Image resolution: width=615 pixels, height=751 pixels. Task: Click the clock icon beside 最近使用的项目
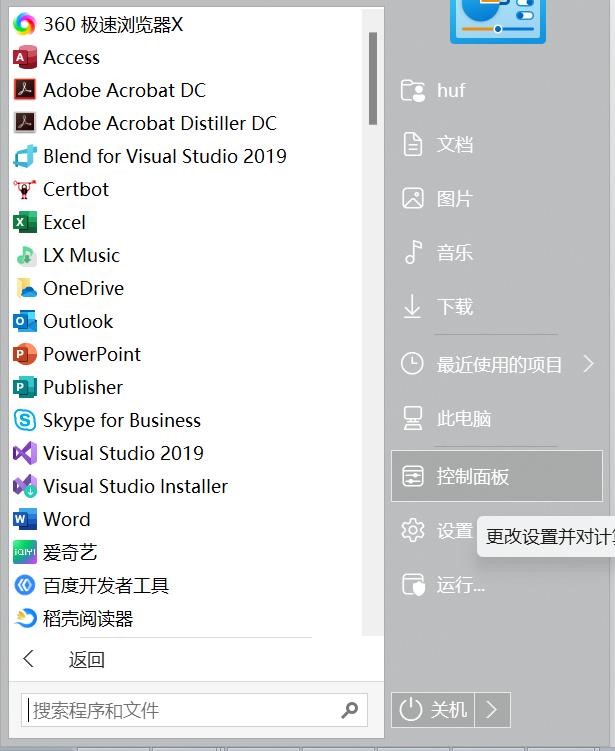point(412,364)
